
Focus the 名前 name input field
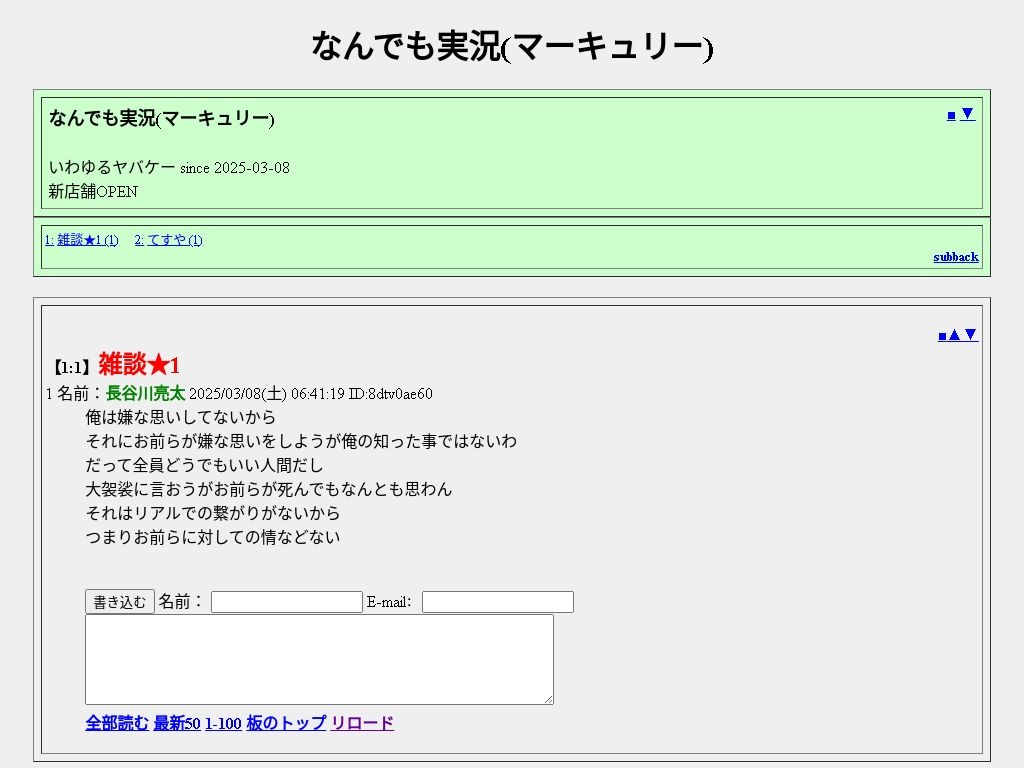tap(286, 602)
